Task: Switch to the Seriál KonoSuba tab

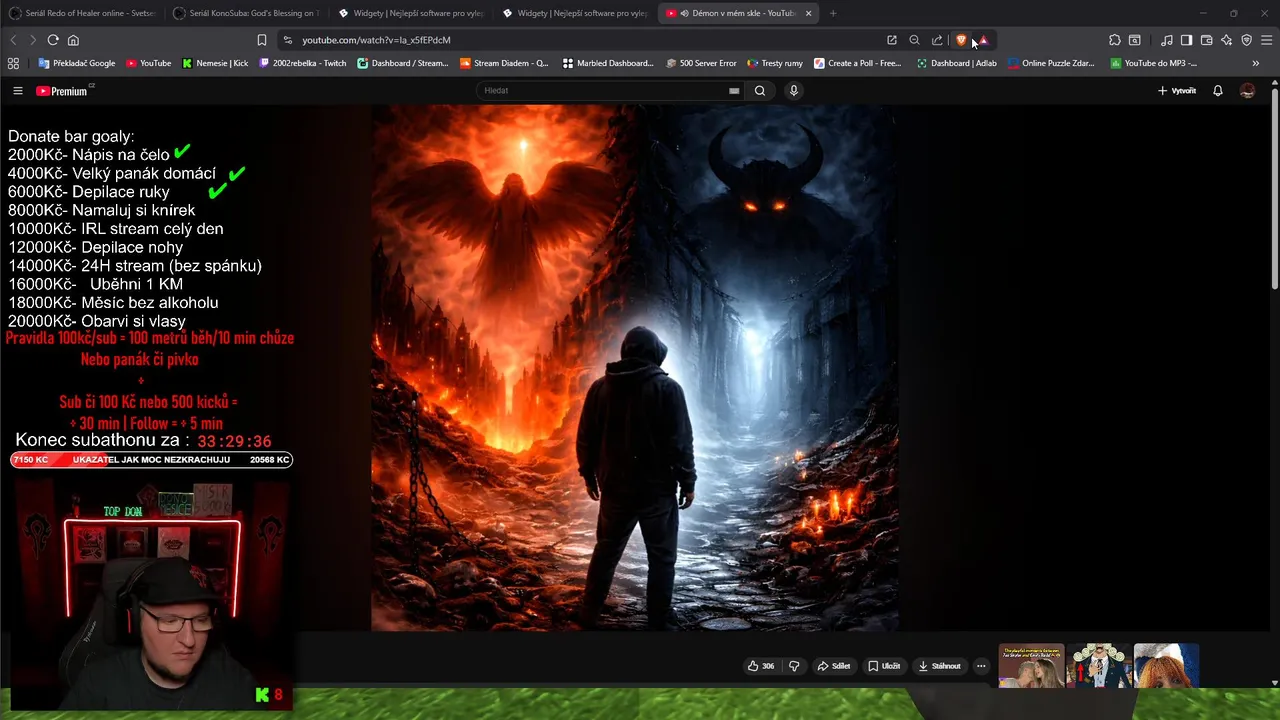Action: (246, 13)
